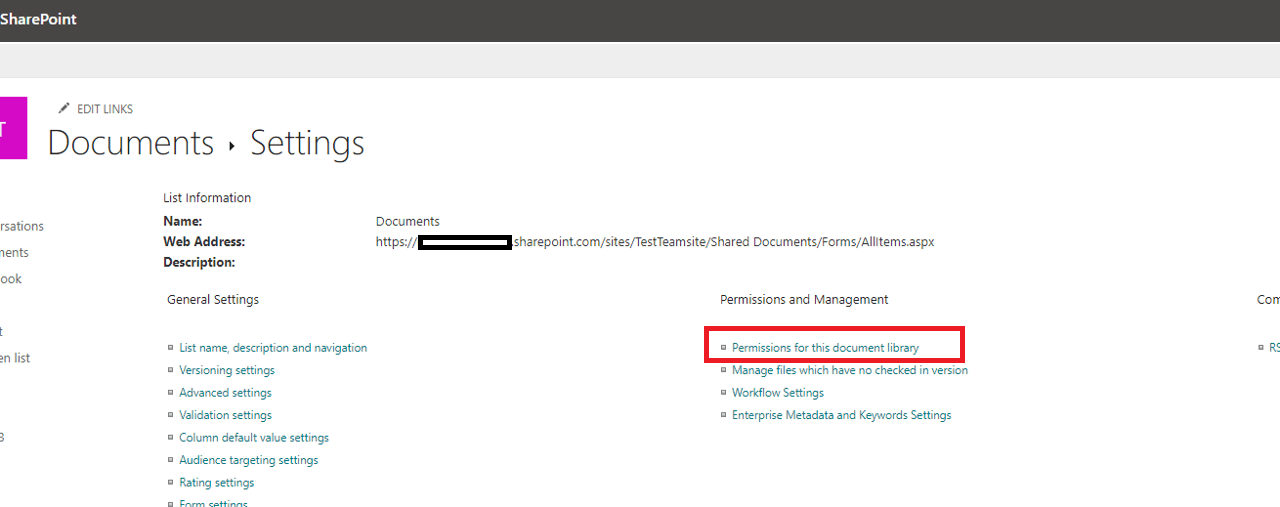Click the Permissions and Management heading
This screenshot has height=507, width=1280.
(804, 299)
